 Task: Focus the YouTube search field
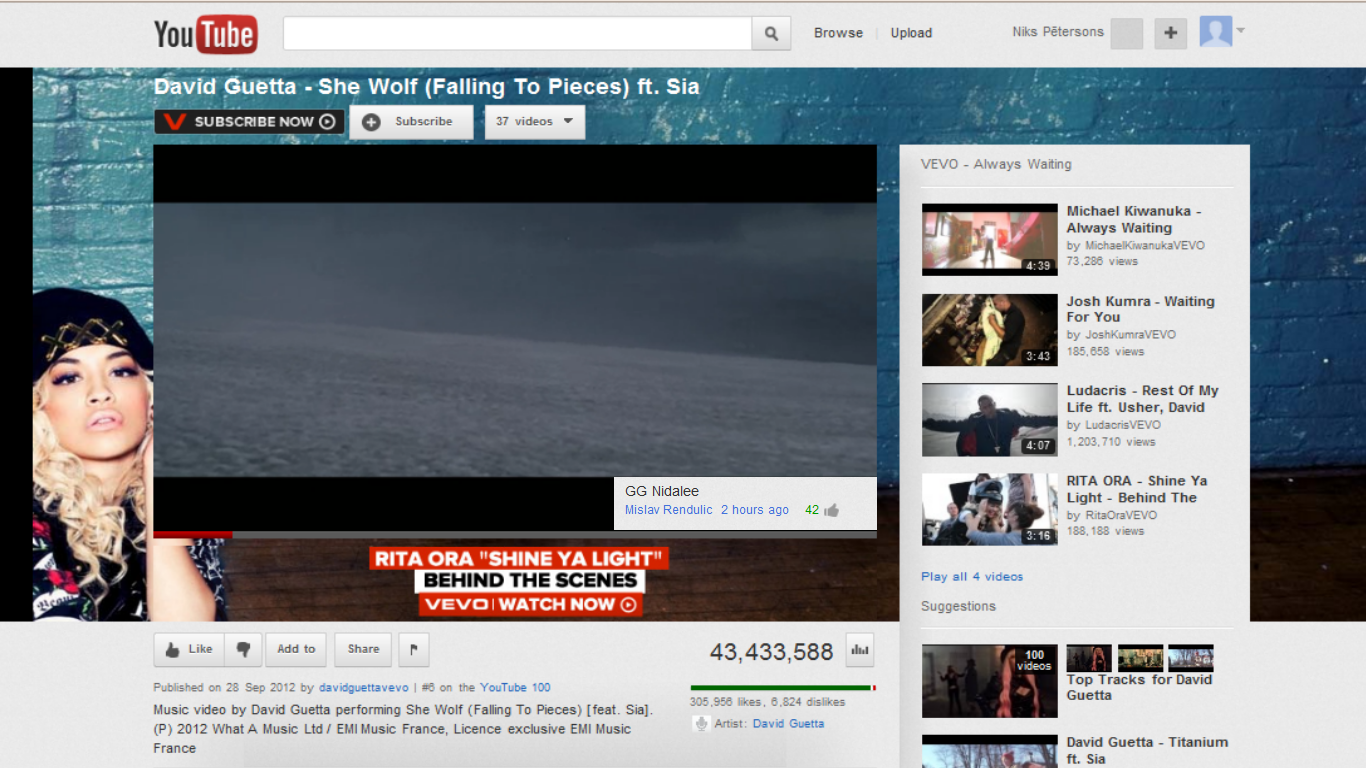(517, 33)
